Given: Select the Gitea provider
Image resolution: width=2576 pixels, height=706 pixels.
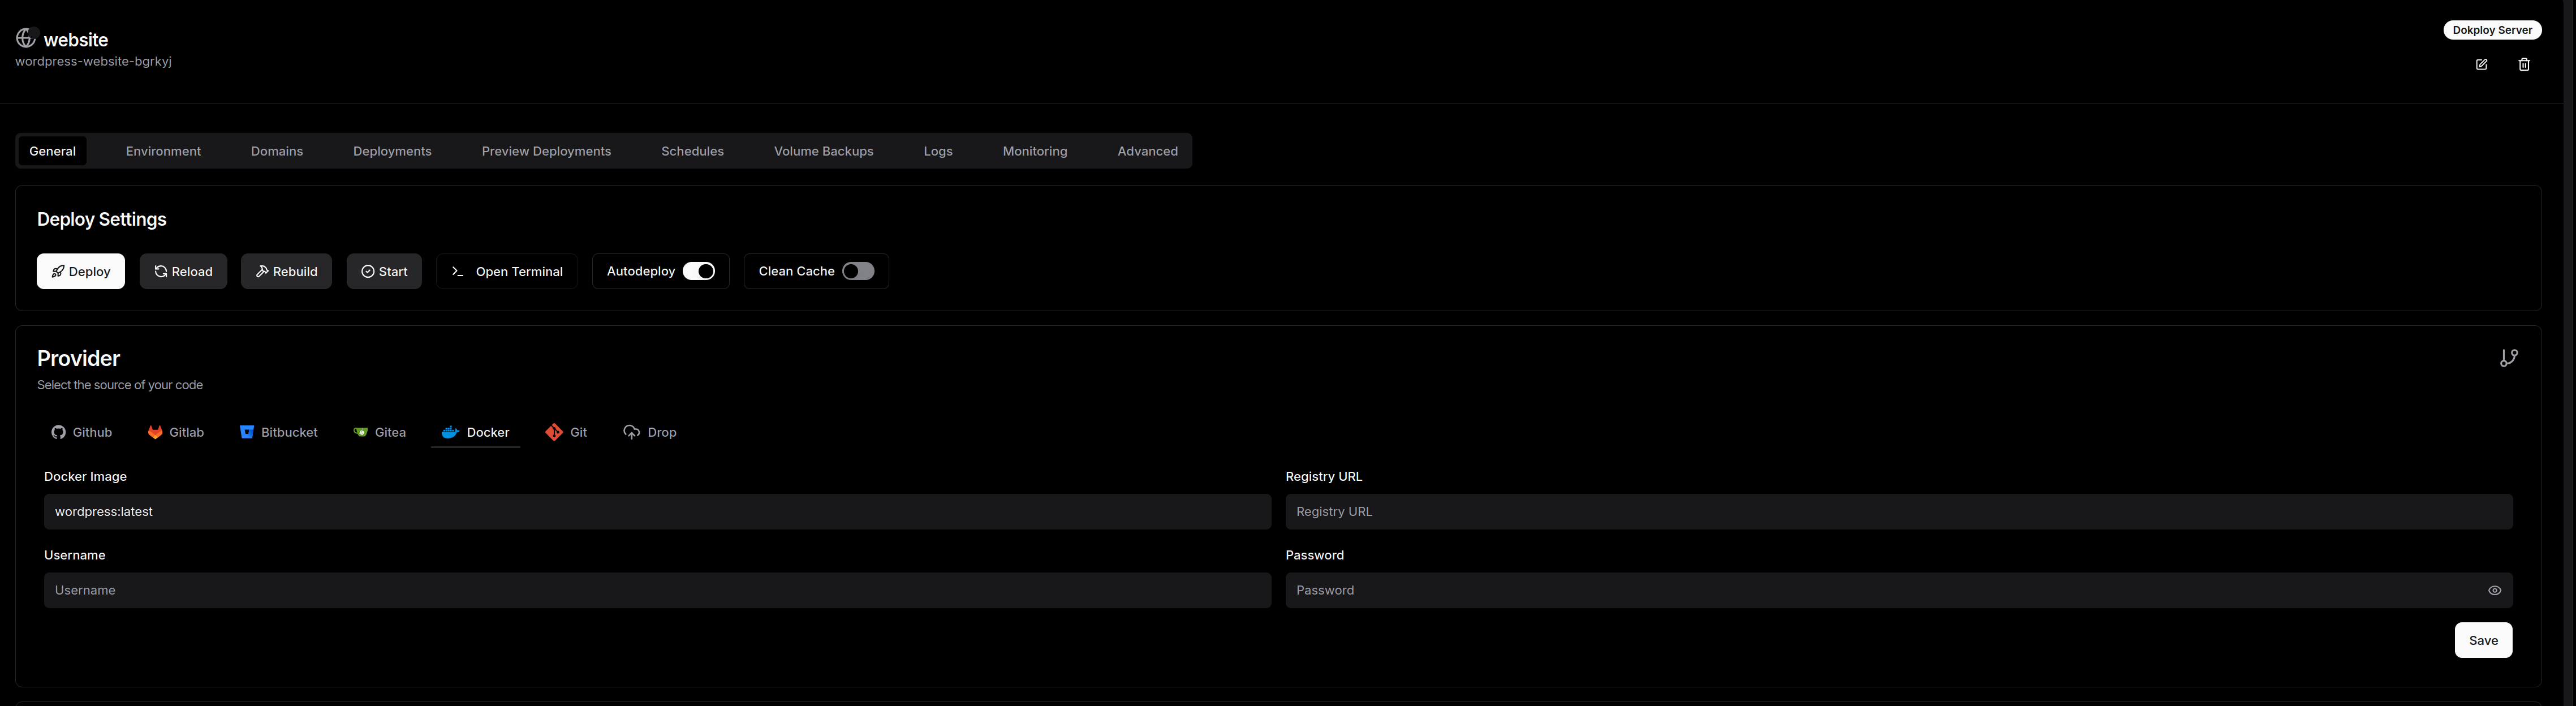Looking at the screenshot, I should click(x=380, y=432).
